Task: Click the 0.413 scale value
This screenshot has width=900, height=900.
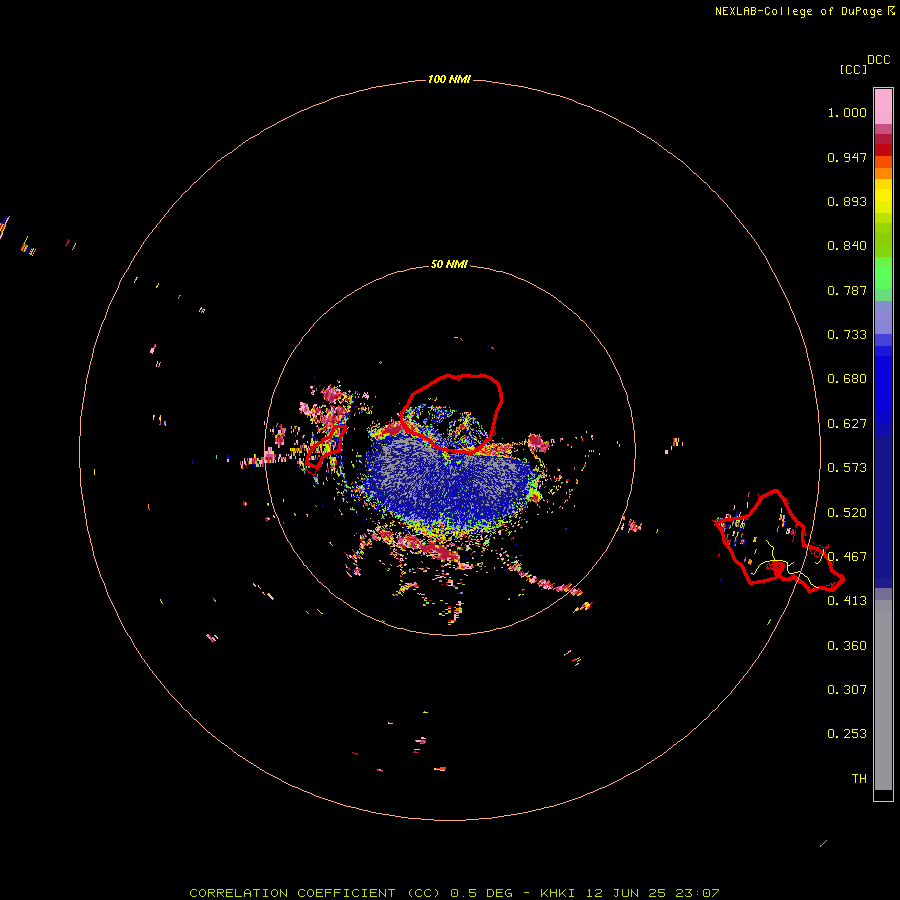Action: [847, 601]
